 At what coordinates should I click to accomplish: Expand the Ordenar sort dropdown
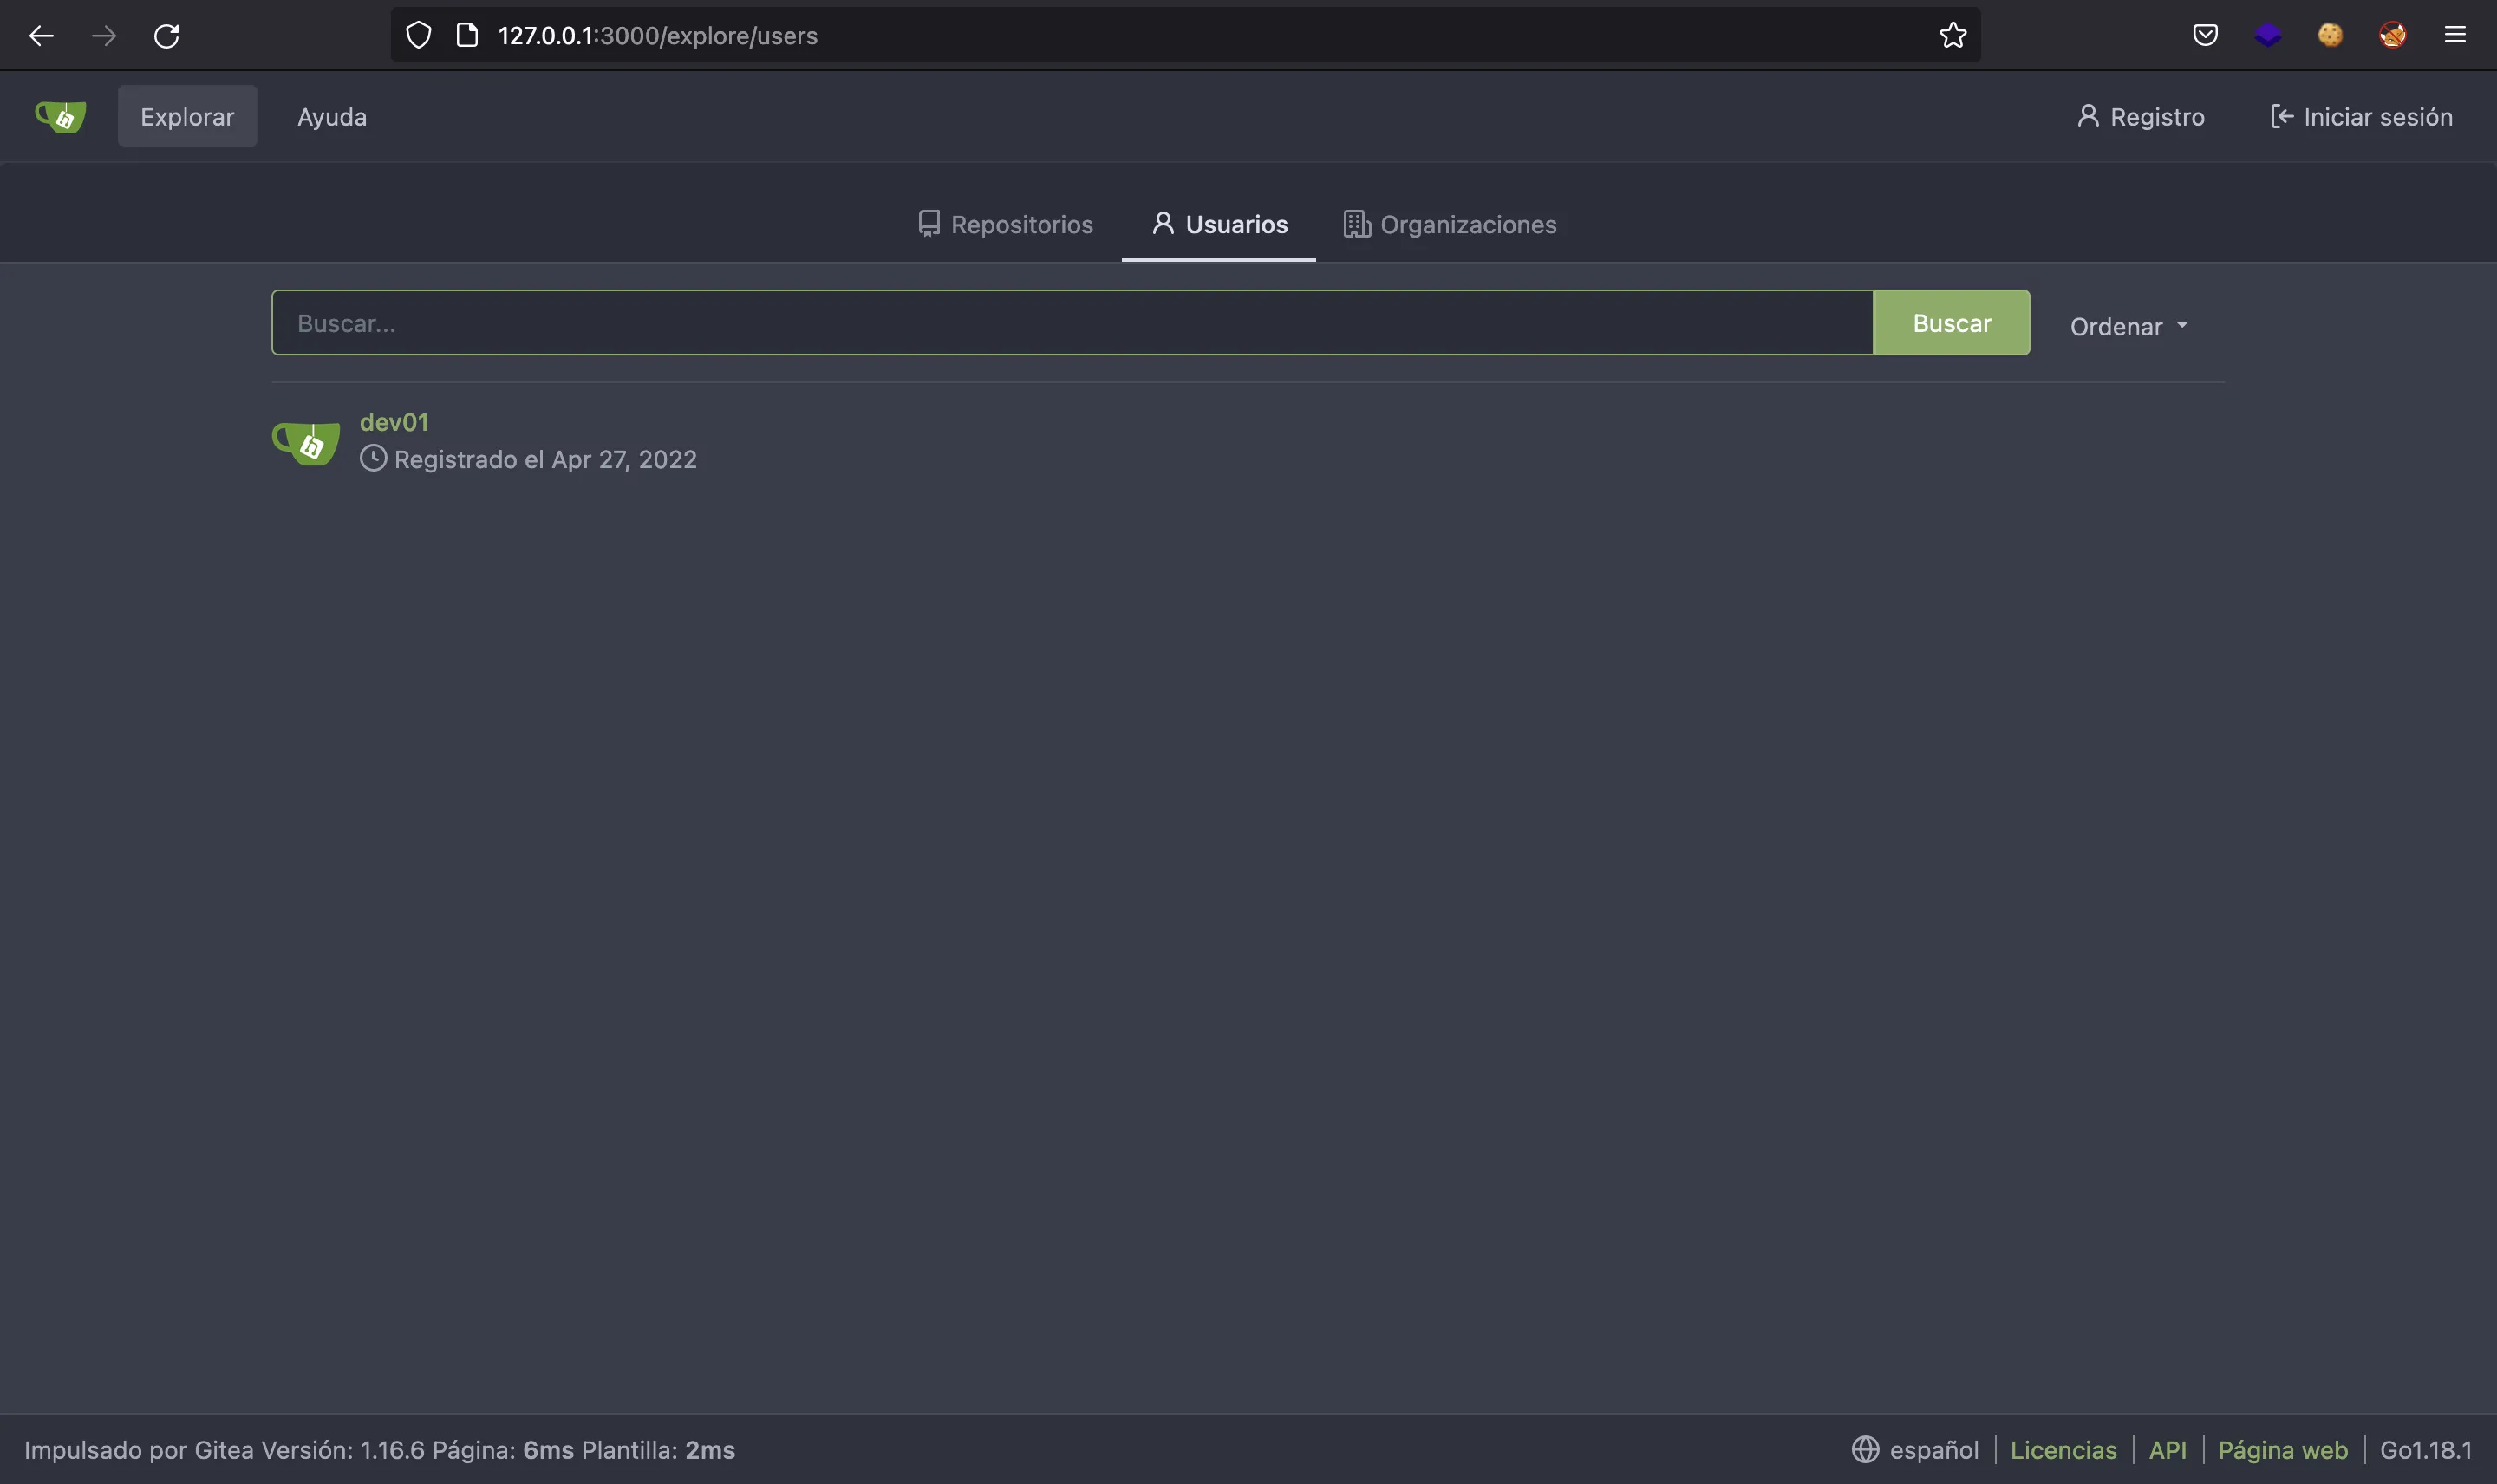(x=2129, y=326)
